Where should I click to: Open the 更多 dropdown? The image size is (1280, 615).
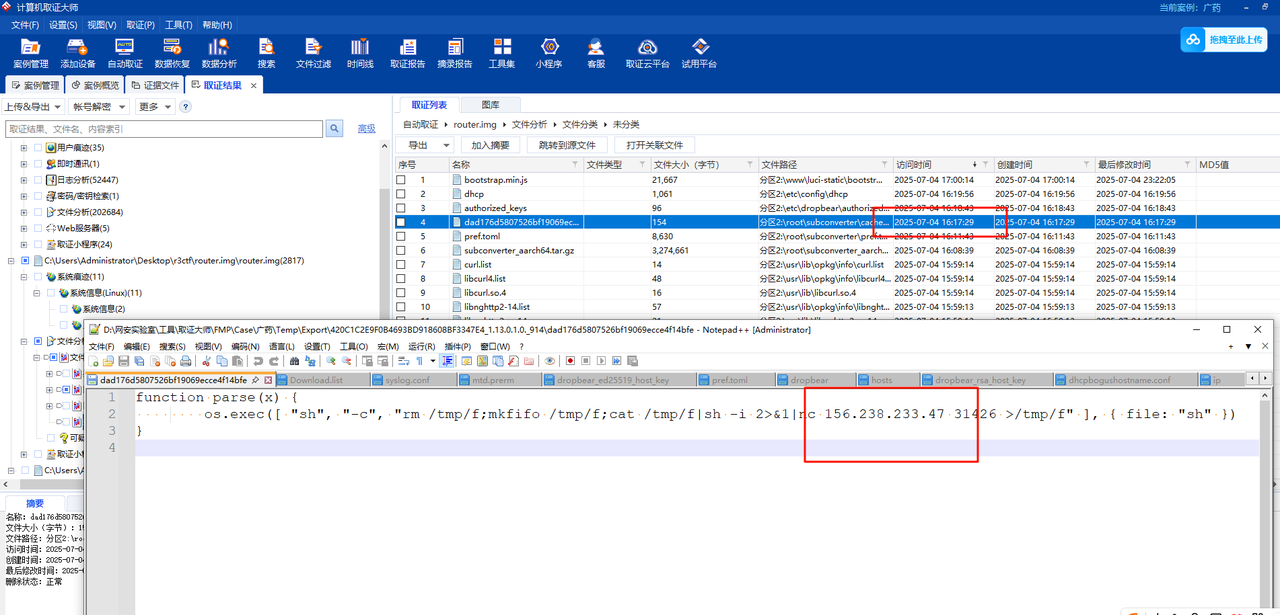[155, 107]
